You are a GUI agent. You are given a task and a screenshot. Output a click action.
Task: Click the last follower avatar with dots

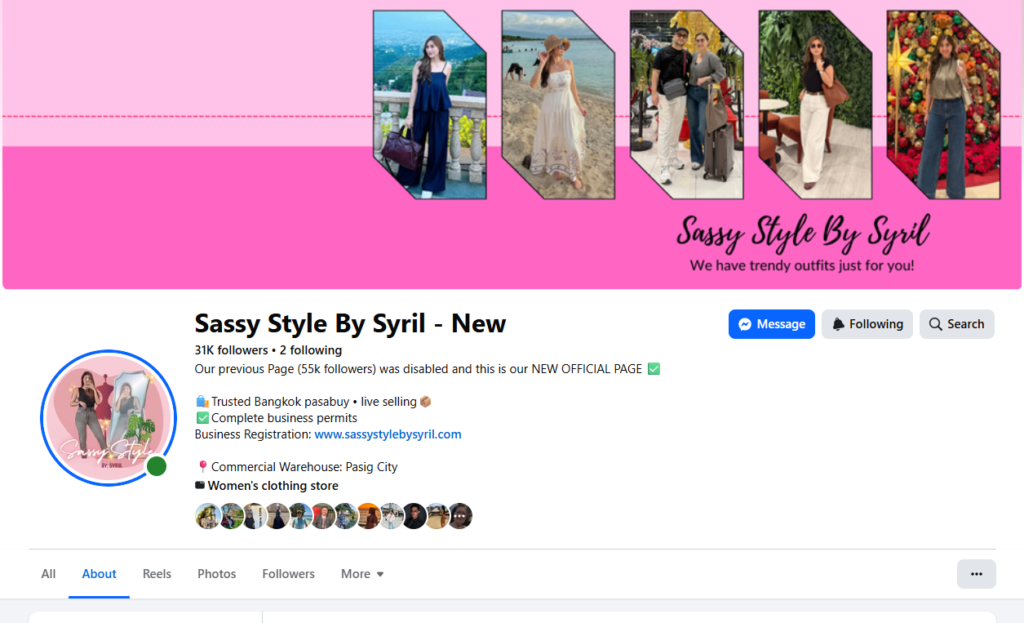[460, 516]
